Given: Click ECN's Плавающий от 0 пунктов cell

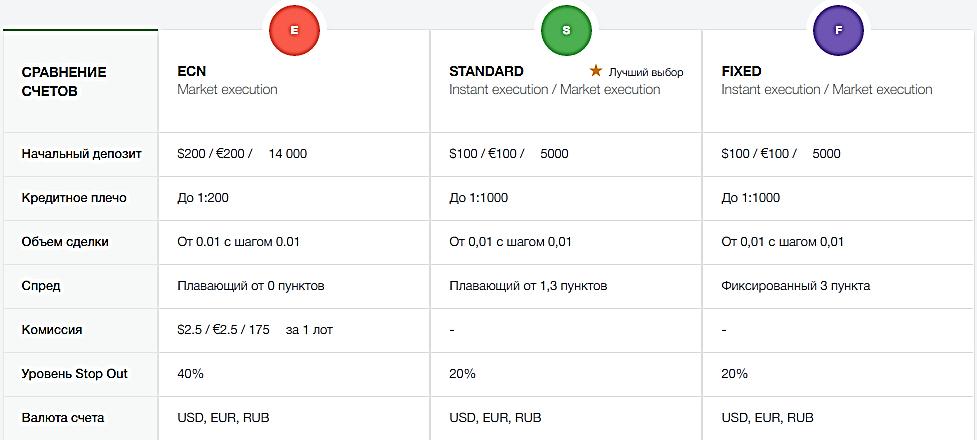Looking at the screenshot, I should tap(251, 286).
